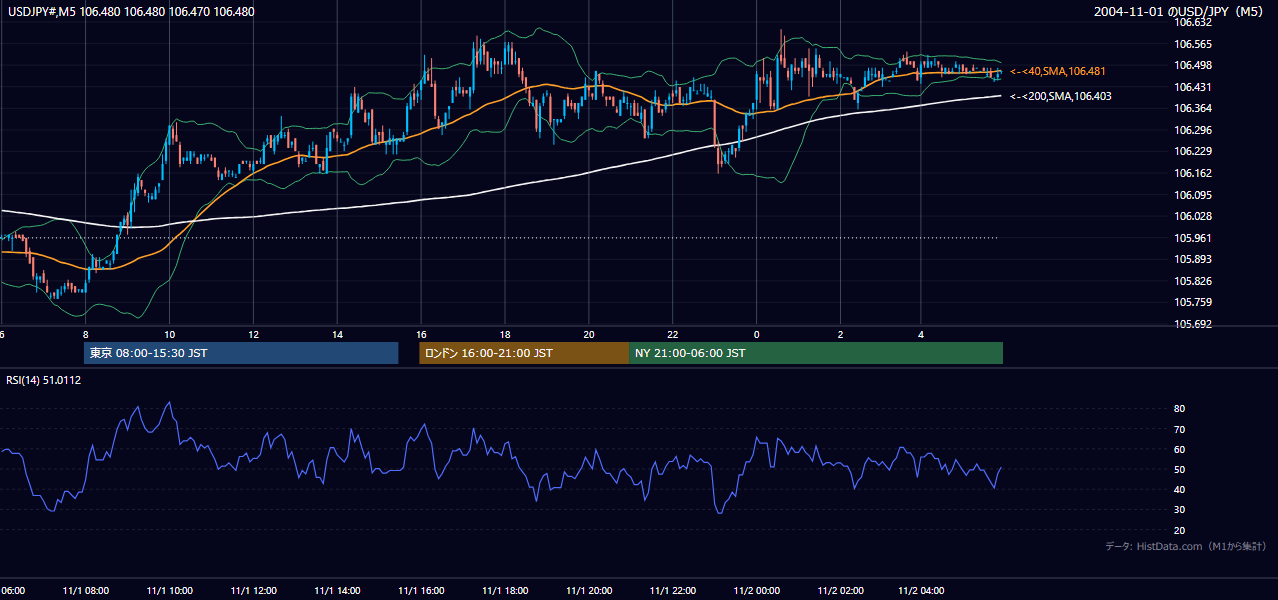Click the 11/2 02:00 bottom time label

click(840, 590)
